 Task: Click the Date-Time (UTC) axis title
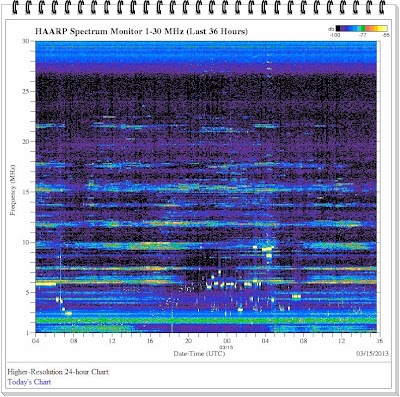(x=199, y=354)
